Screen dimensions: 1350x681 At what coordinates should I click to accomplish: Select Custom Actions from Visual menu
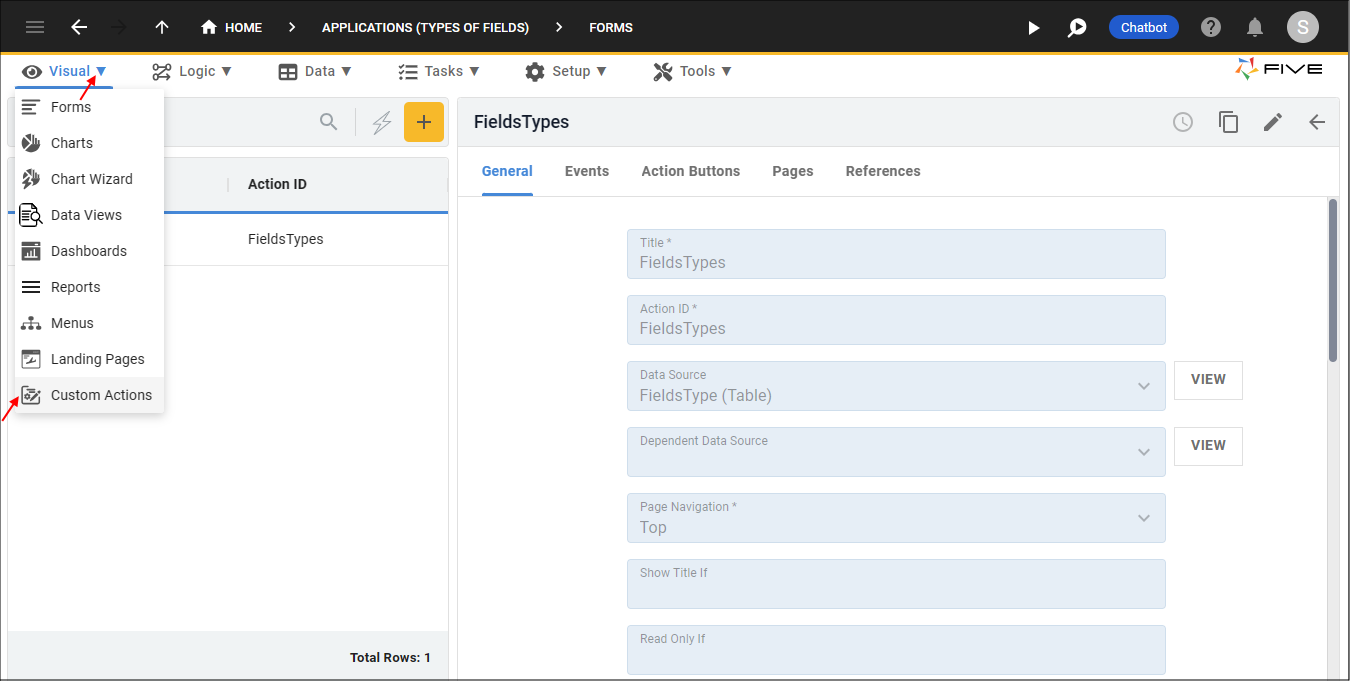101,395
